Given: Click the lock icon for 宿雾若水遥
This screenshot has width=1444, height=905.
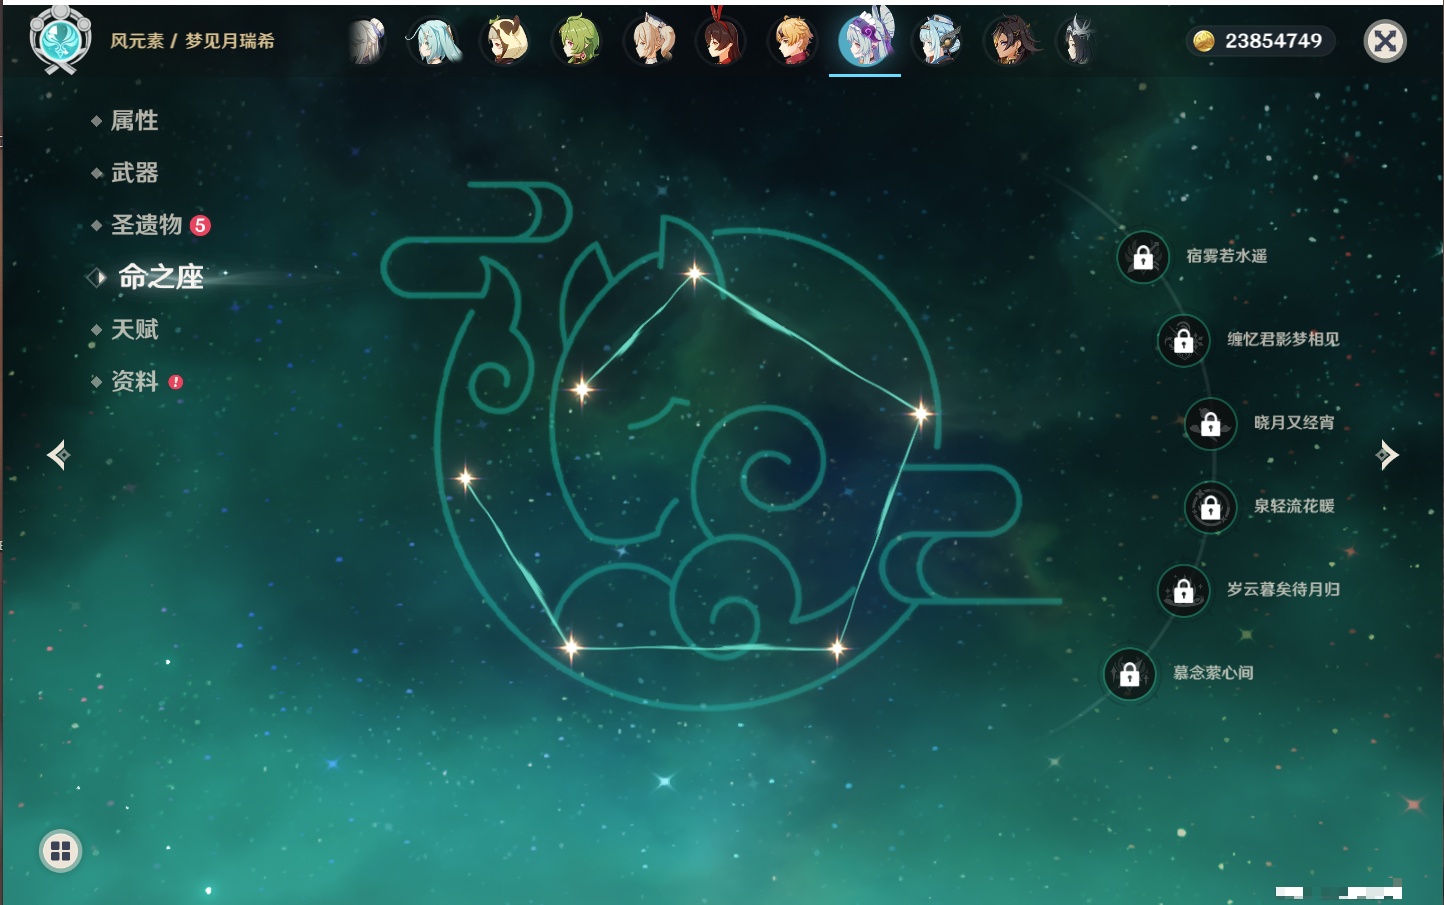Looking at the screenshot, I should click(x=1143, y=257).
